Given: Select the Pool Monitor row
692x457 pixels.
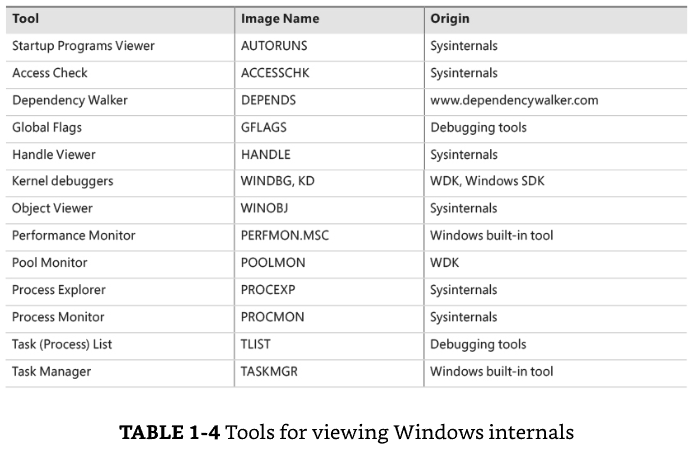Looking at the screenshot, I should tap(346, 265).
